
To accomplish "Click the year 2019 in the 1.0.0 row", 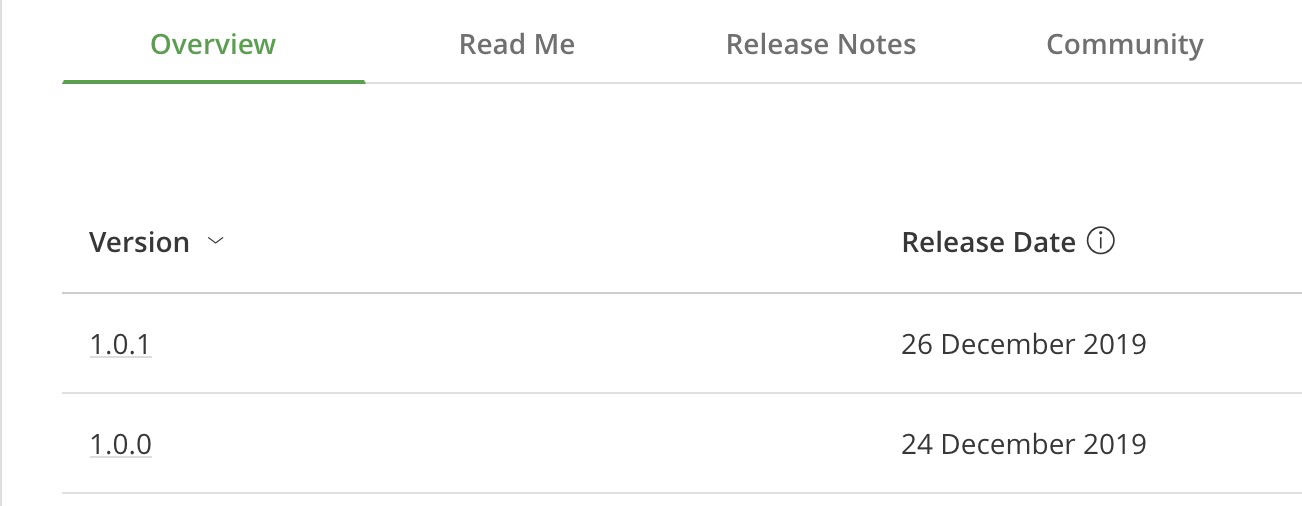I will (1115, 444).
